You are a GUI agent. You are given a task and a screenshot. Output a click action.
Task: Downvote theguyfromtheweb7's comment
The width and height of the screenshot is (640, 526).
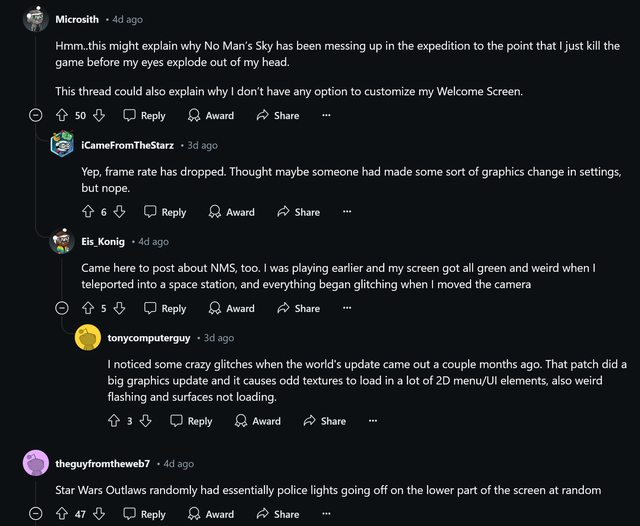tap(98, 514)
